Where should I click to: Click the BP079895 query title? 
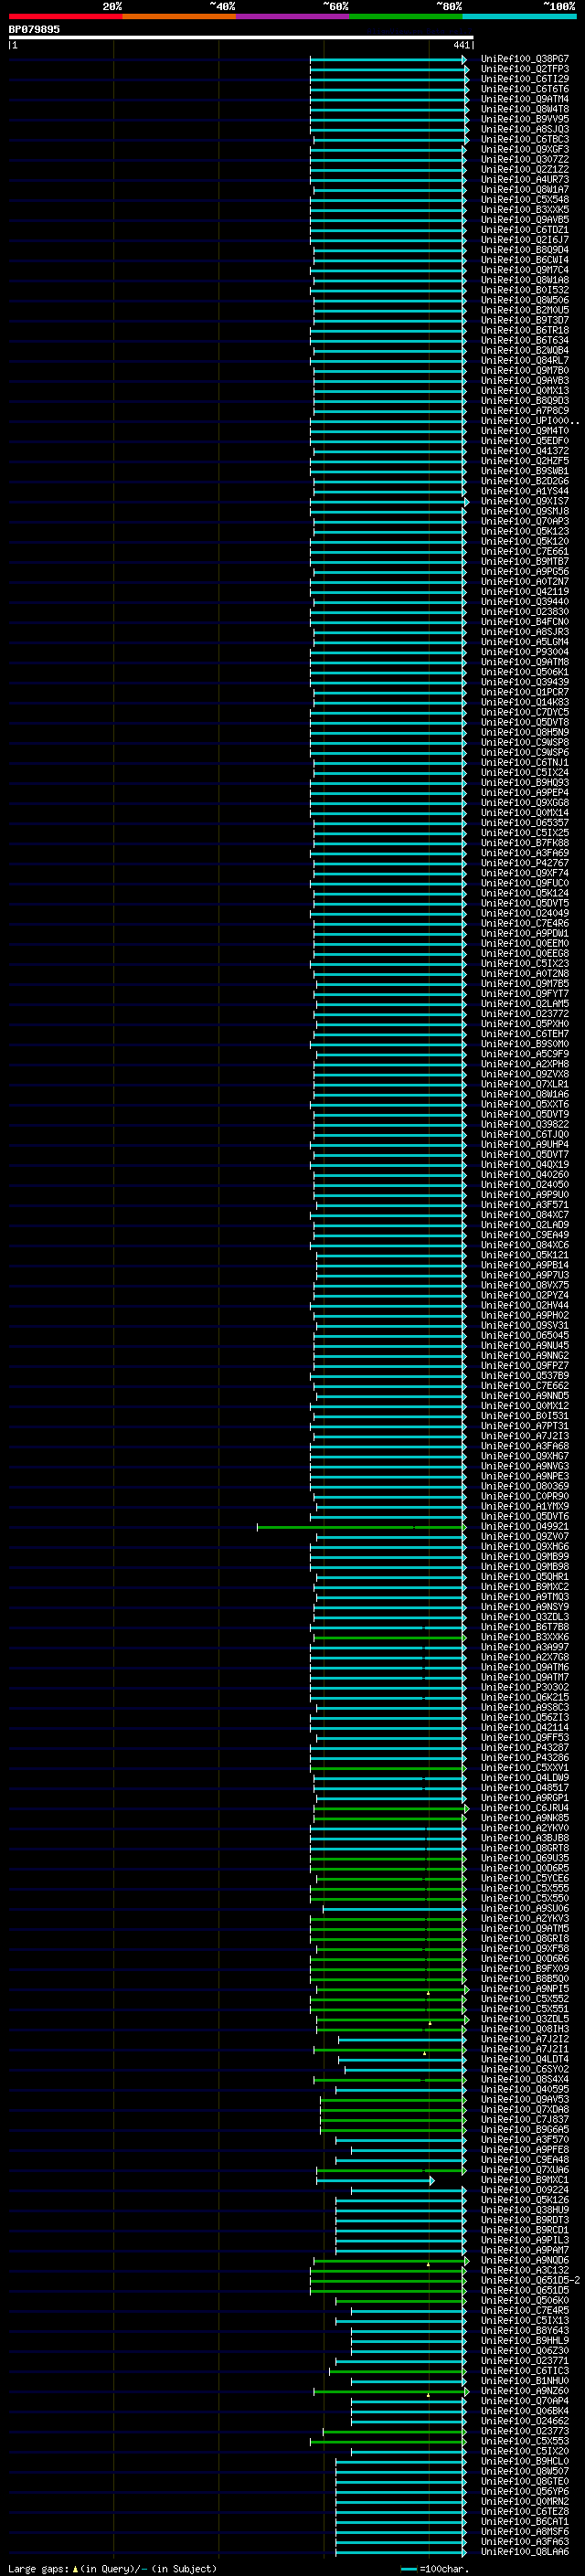34,29
